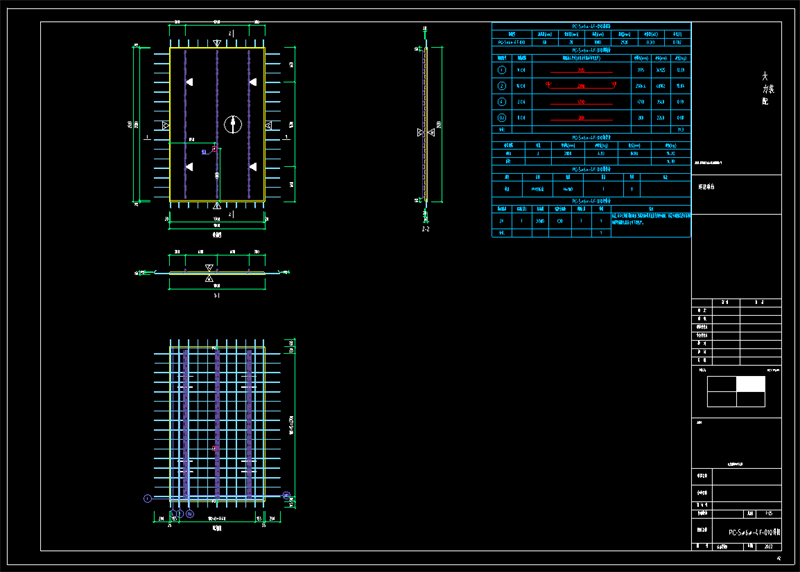Screen dimensions: 800x572
Task: Click the vertical Chinese text in the upper-right corner
Action: [766, 88]
